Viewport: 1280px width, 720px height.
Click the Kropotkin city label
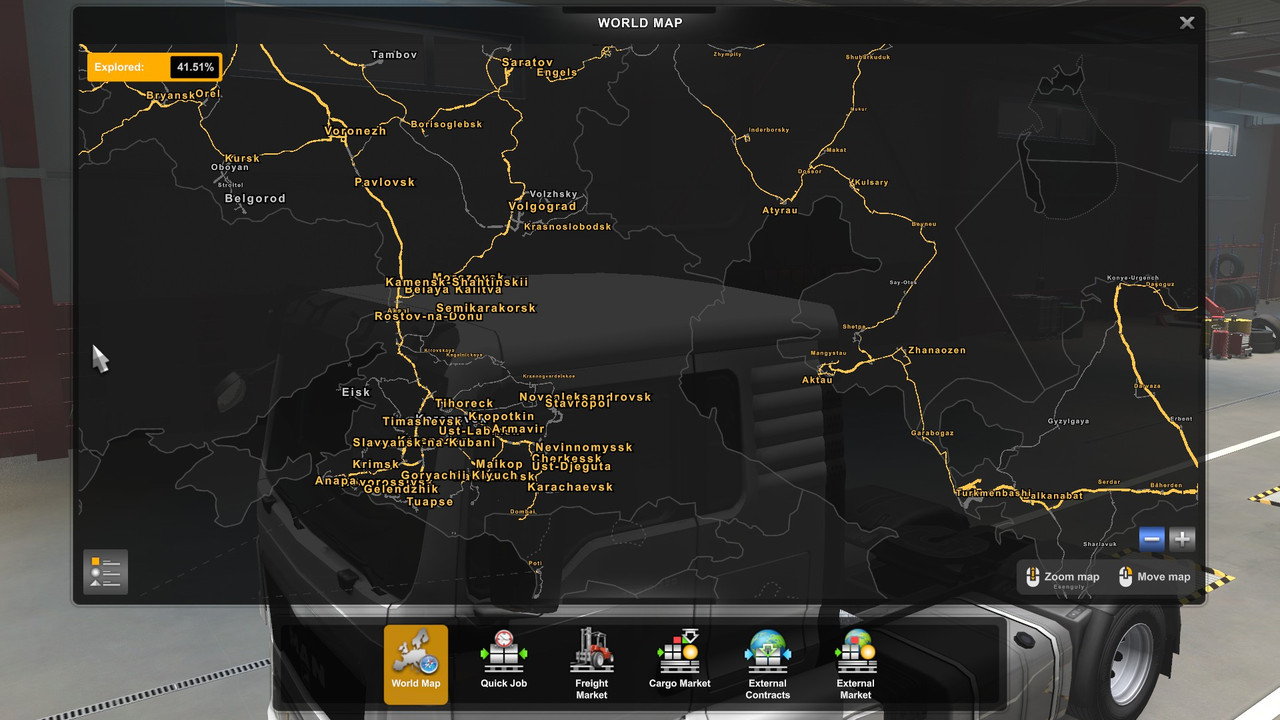click(x=502, y=417)
